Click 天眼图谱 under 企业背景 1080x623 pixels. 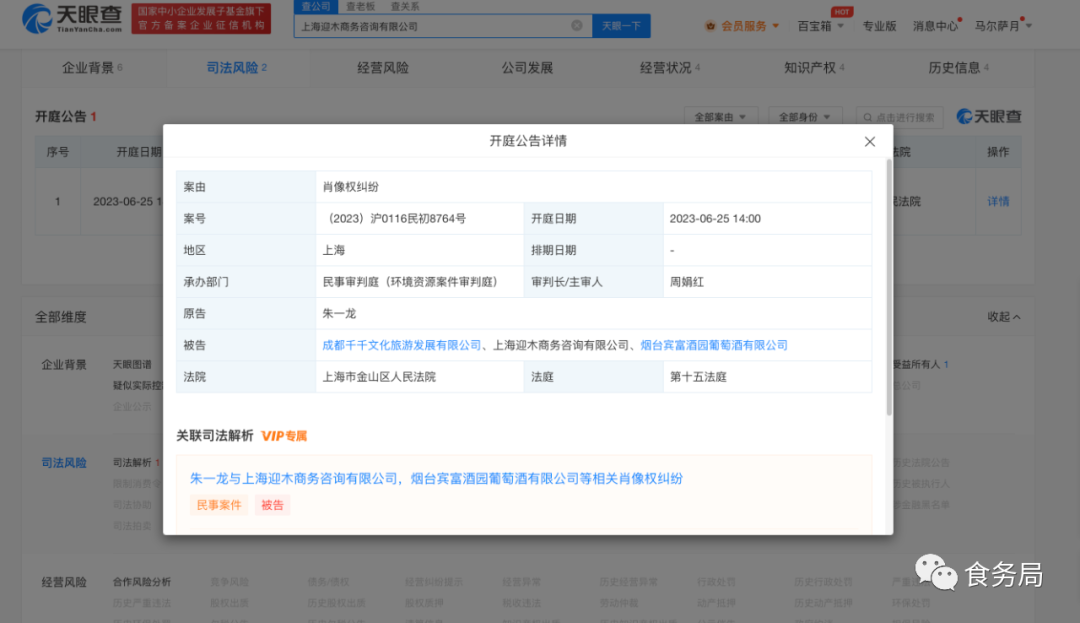click(x=132, y=364)
